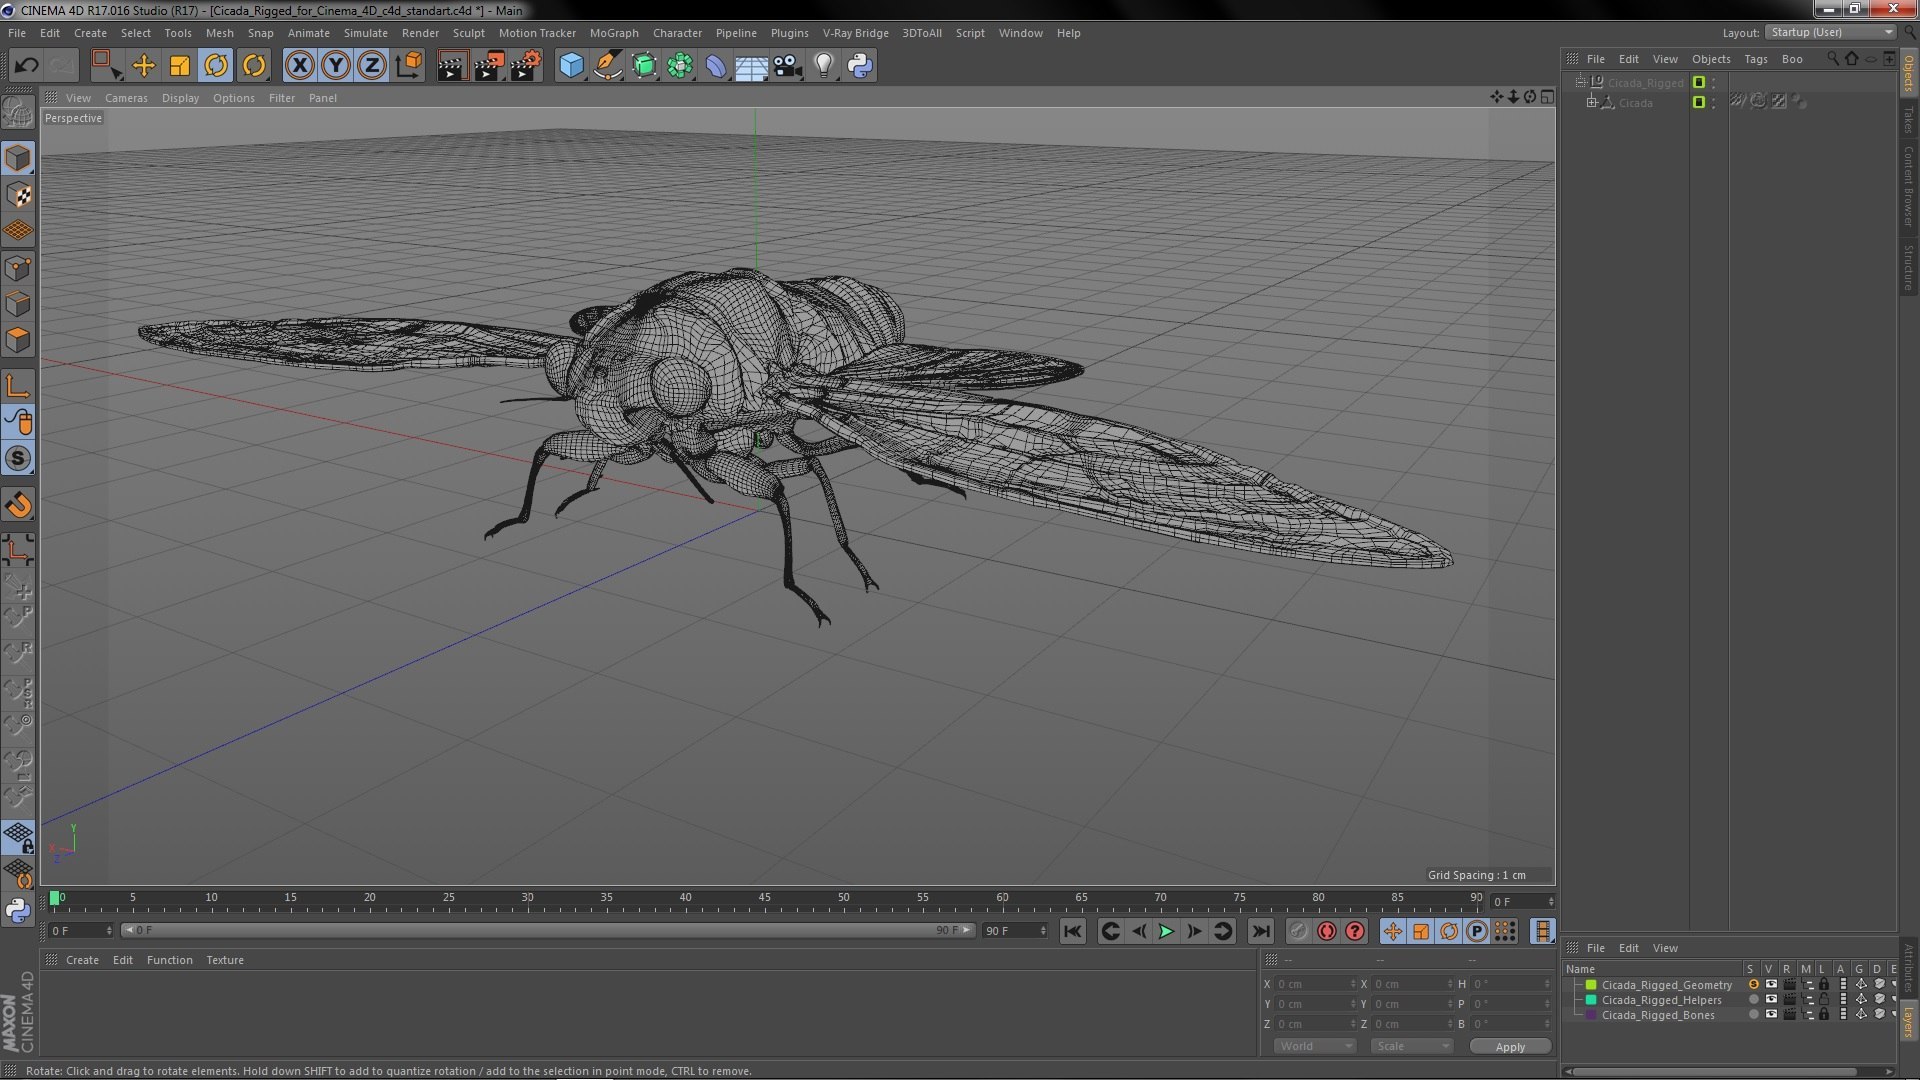Image resolution: width=1920 pixels, height=1080 pixels.
Task: Toggle X axis lock
Action: pyautogui.click(x=299, y=66)
